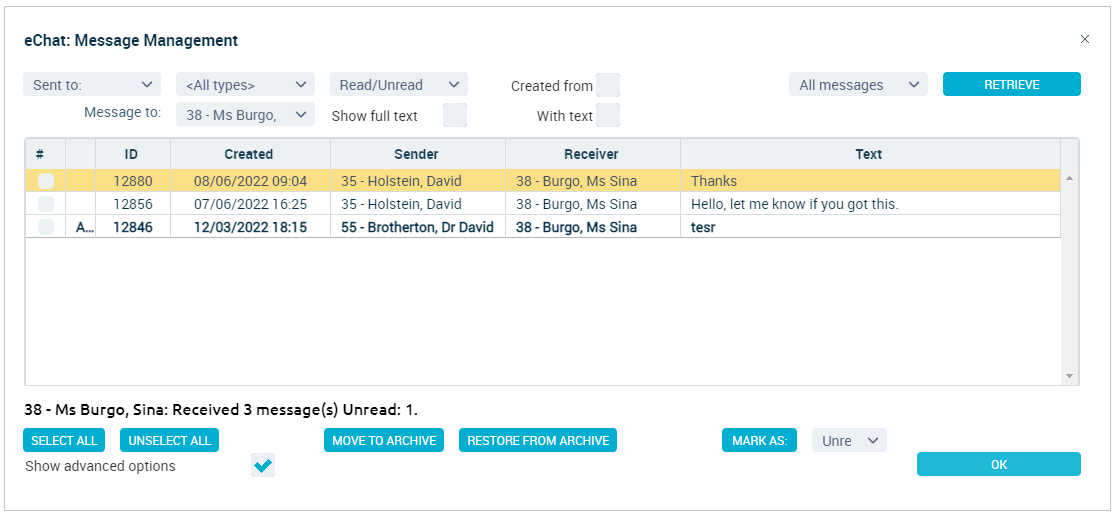Select checkbox for message 12856
Image resolution: width=1120 pixels, height=516 pixels.
pos(46,204)
